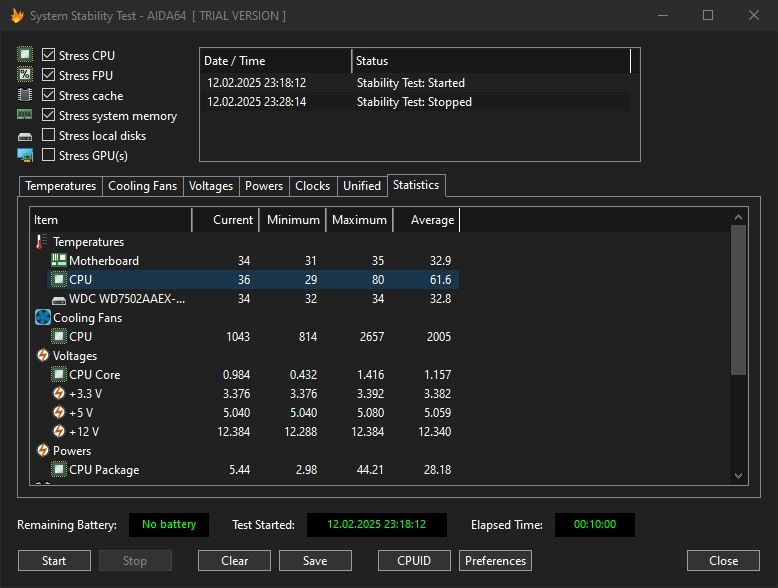Click the CPU chip icon beside Stress CPU
This screenshot has width=778, height=588.
click(25, 55)
